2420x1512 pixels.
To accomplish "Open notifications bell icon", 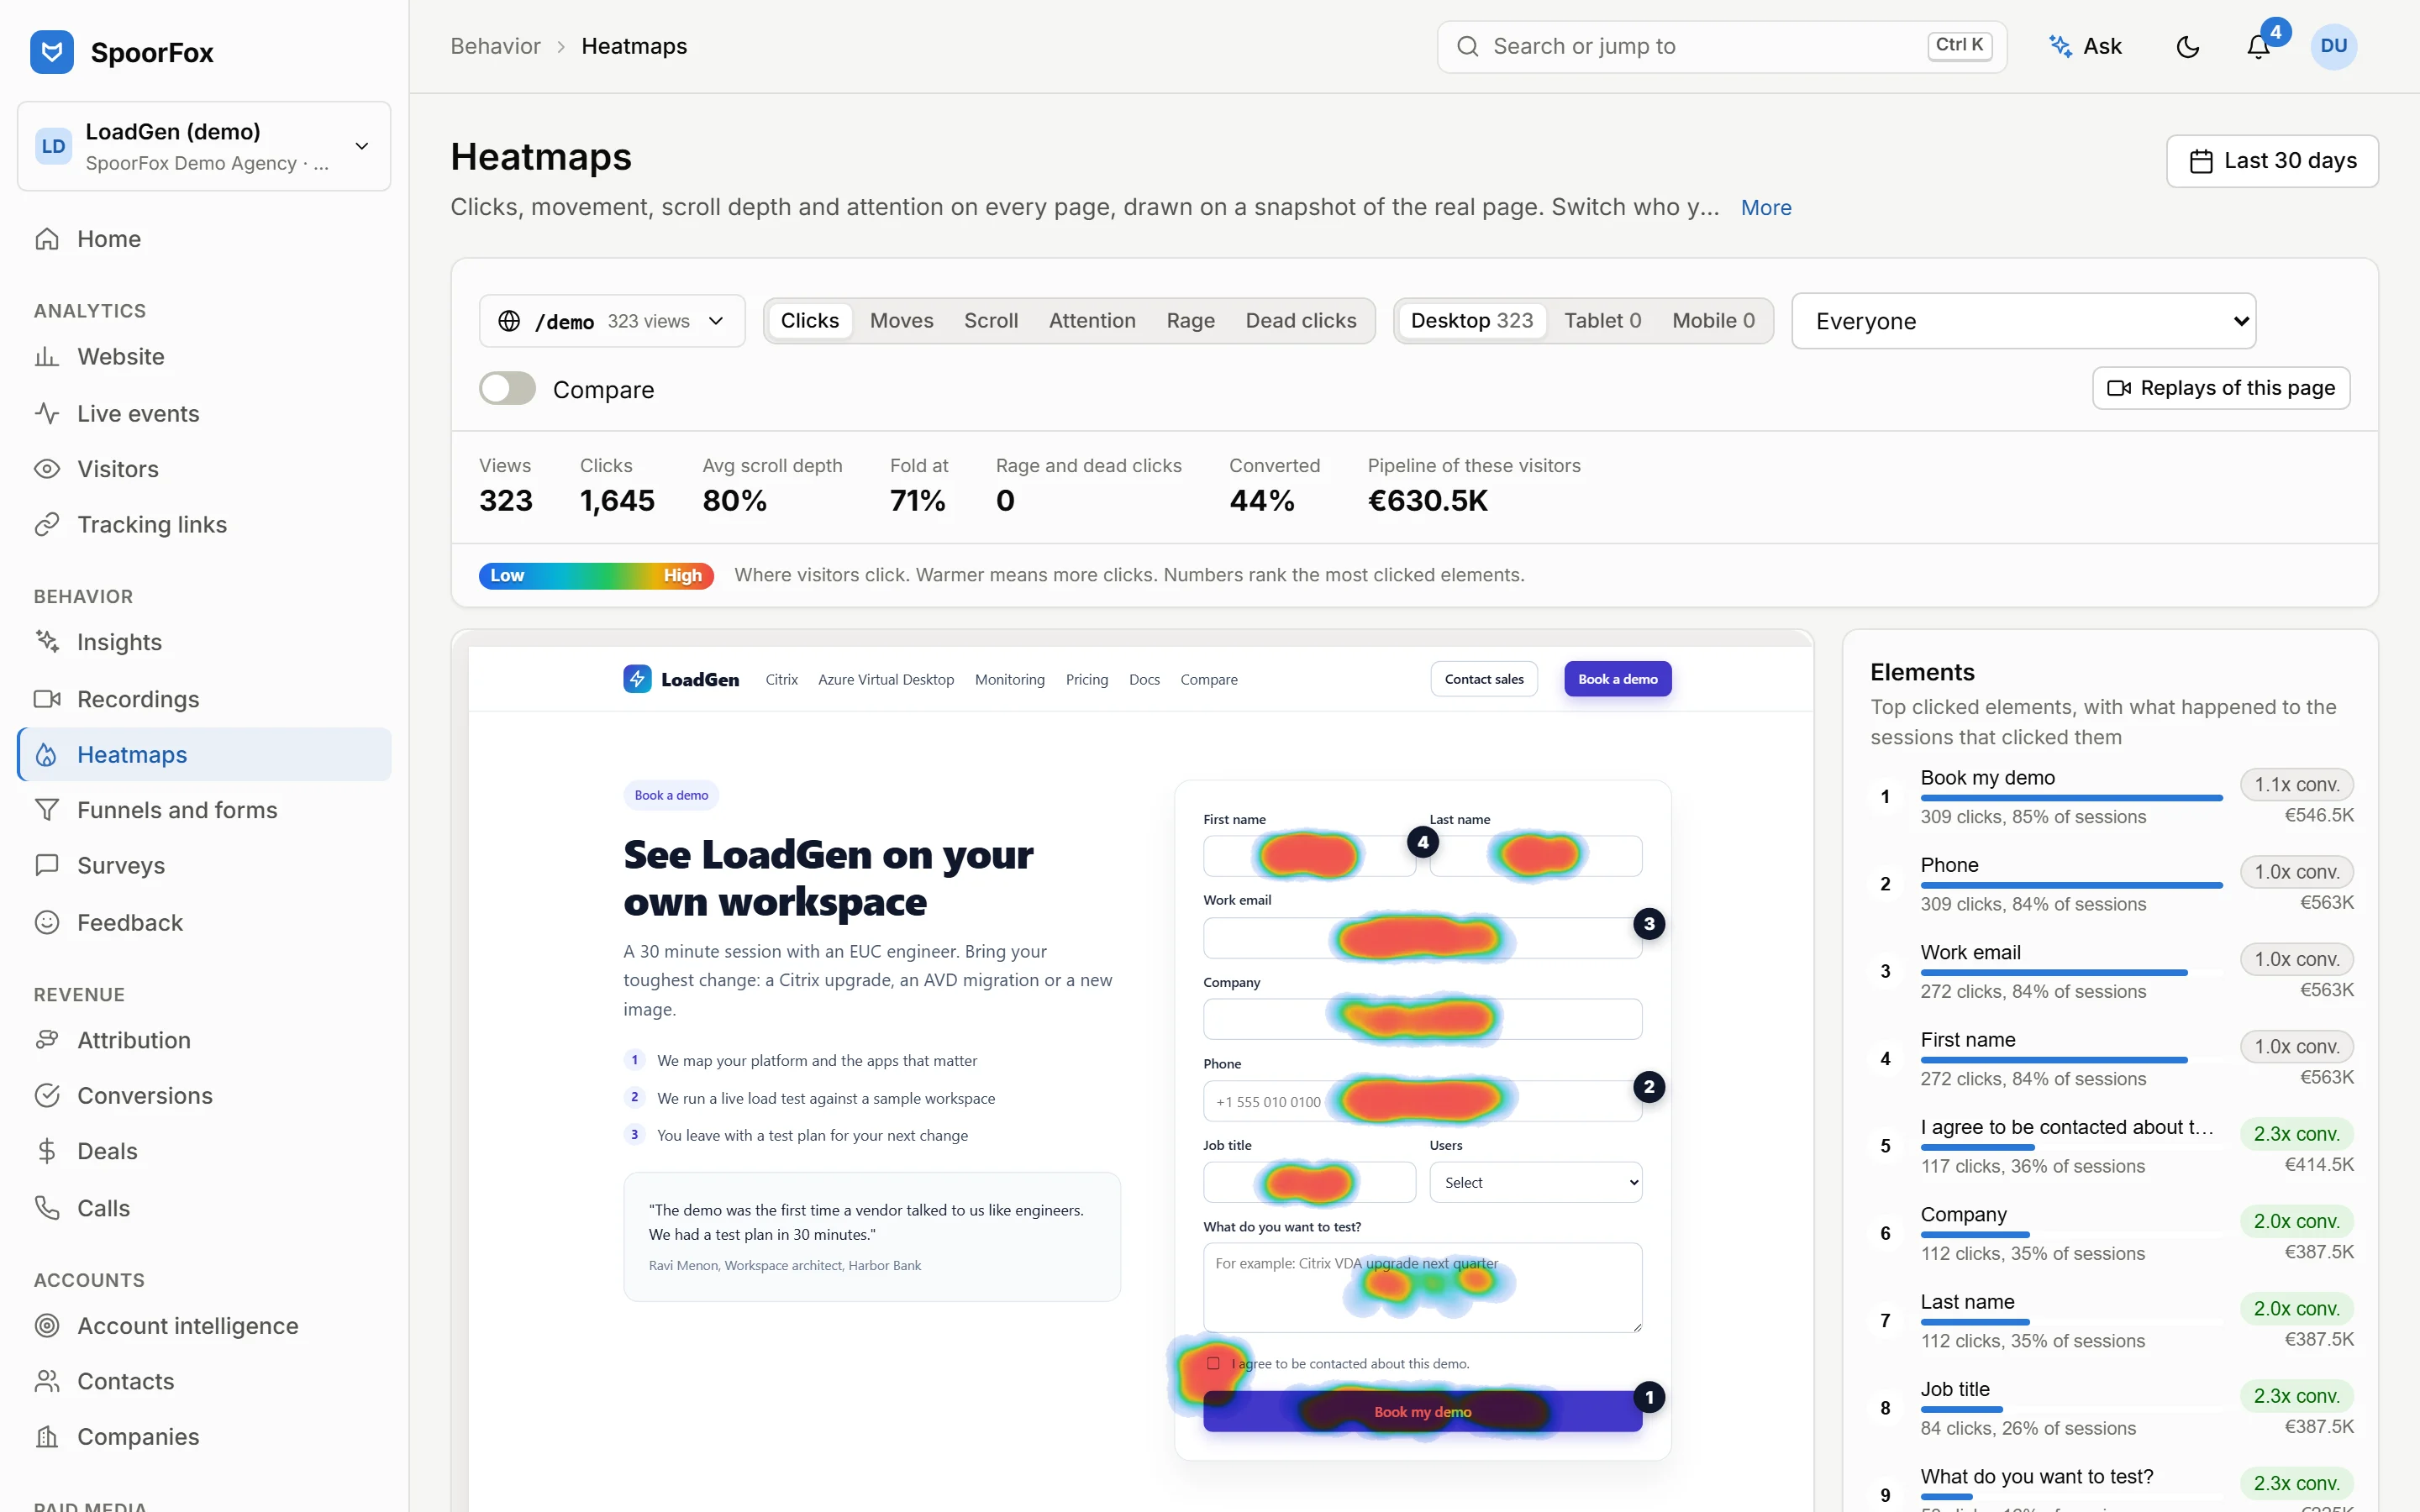I will [x=2258, y=47].
